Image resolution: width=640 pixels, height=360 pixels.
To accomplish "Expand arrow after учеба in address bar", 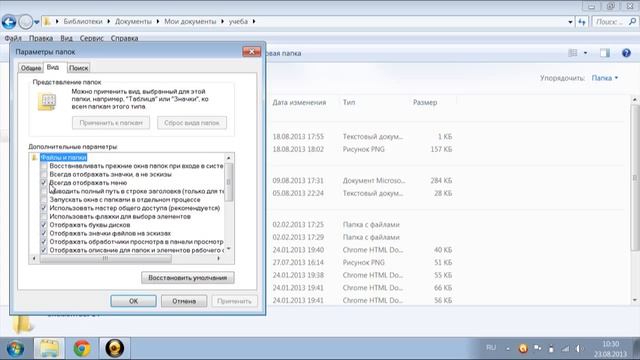I will [254, 21].
